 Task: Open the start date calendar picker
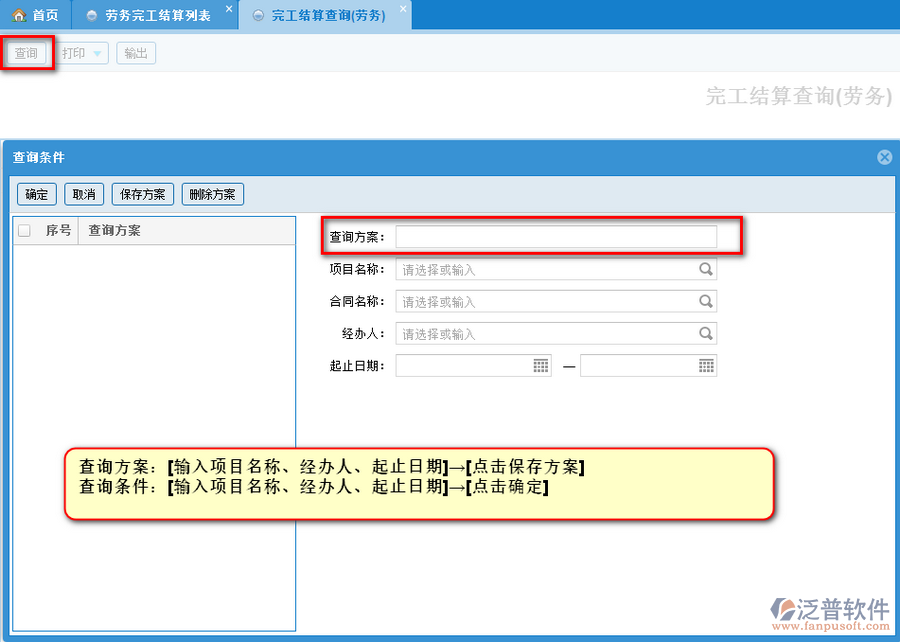click(541, 366)
